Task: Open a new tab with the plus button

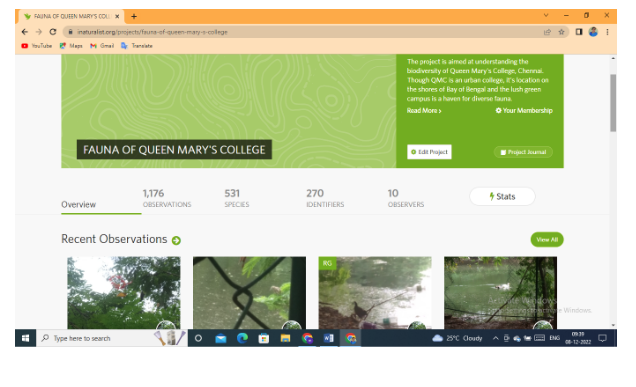Action: pos(134,16)
